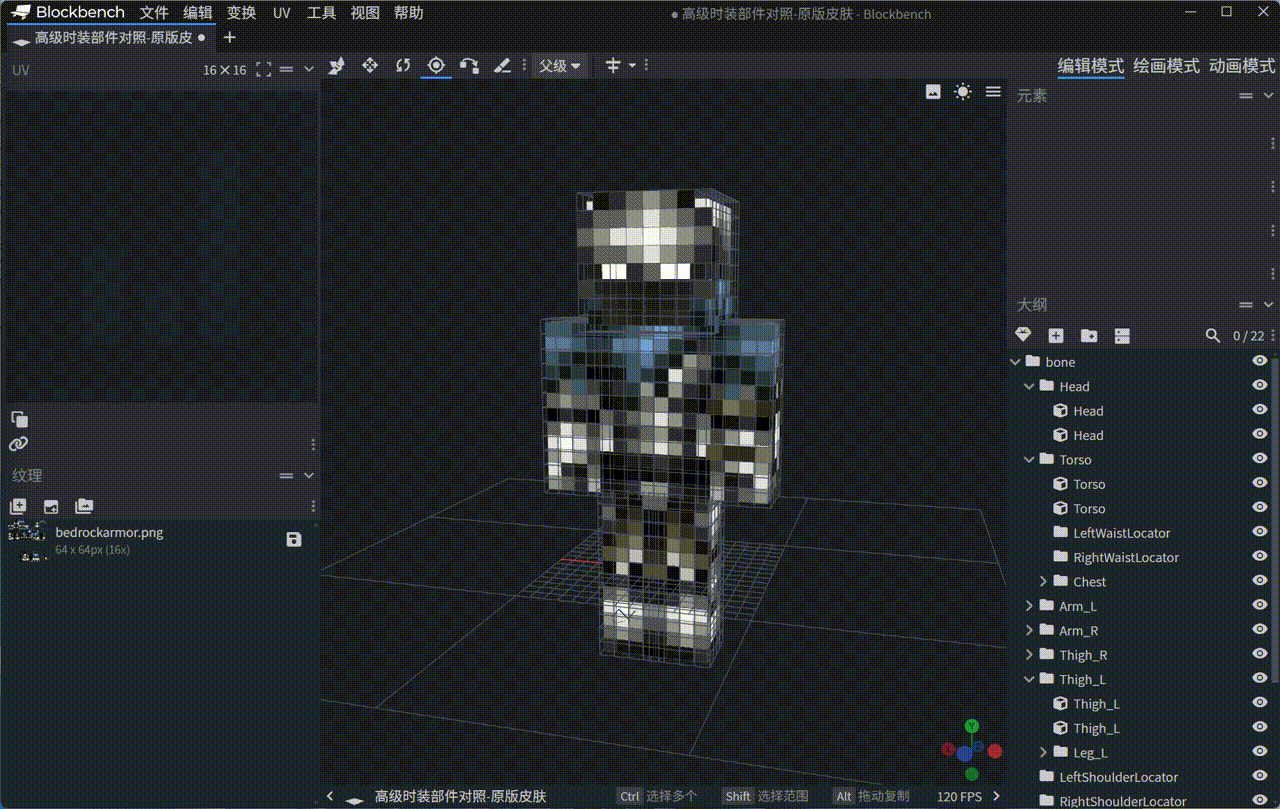Select the Rotate tool in toolbar
This screenshot has width=1280, height=809.
403,65
